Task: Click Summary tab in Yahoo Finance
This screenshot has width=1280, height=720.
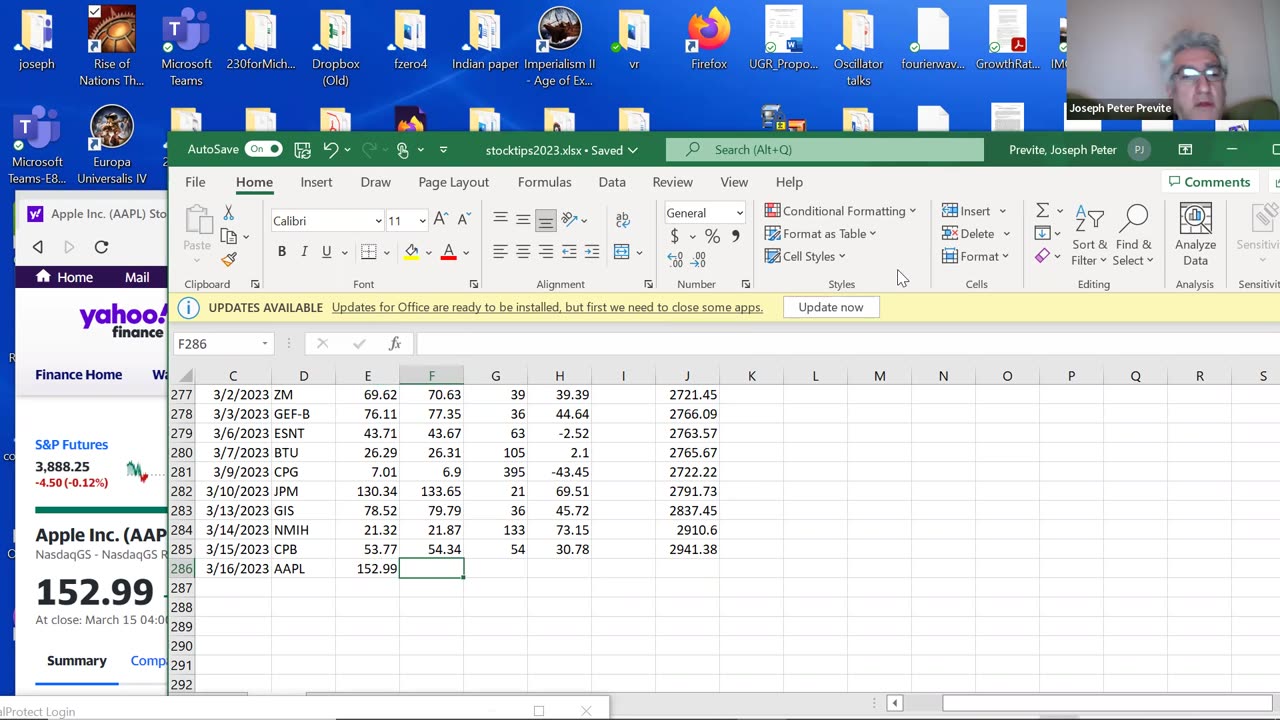Action: 76,661
